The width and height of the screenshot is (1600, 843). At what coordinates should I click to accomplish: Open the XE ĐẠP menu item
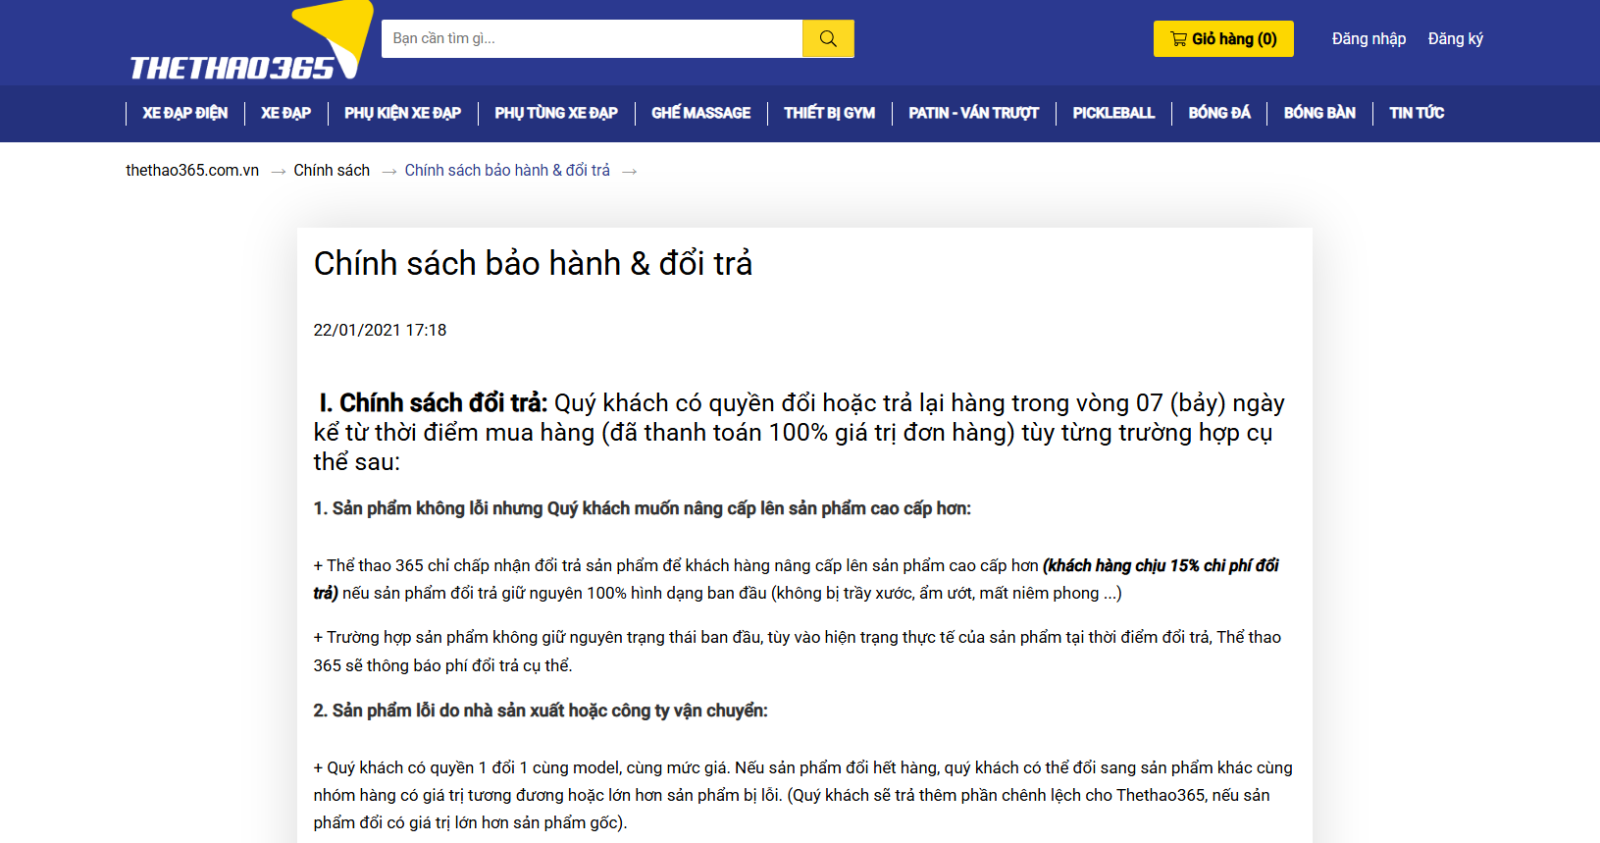coord(286,113)
